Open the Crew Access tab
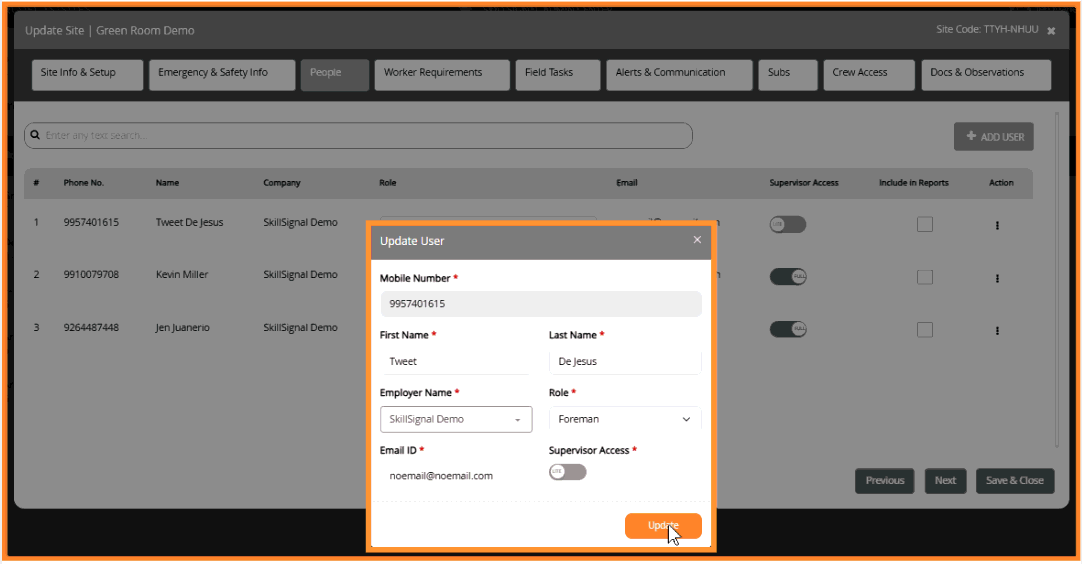This screenshot has height=564, width=1082. (x=869, y=75)
